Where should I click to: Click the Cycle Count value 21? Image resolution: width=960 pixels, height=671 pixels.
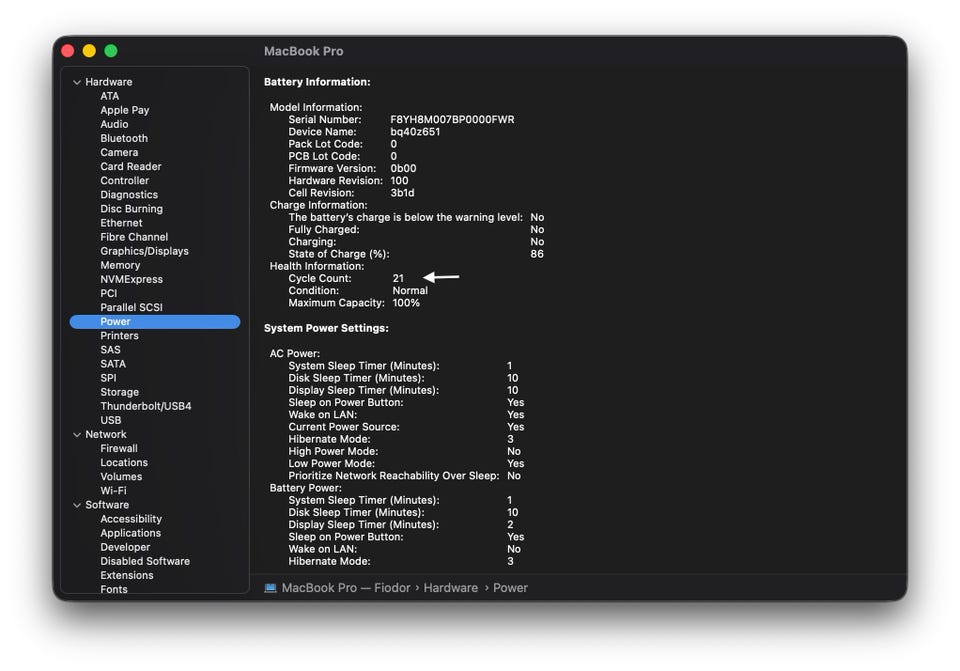(398, 279)
